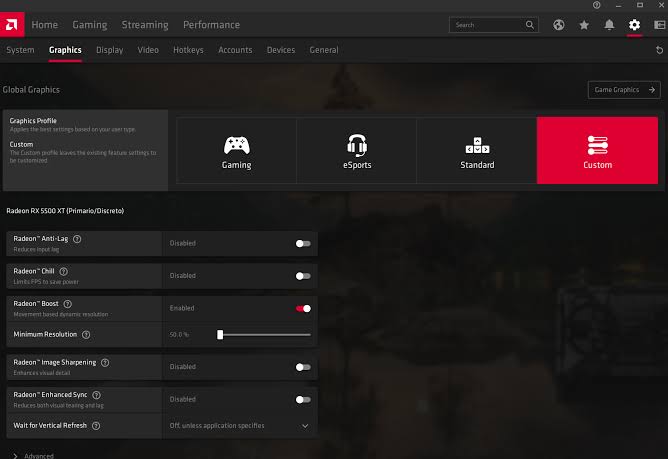The width and height of the screenshot is (668, 459).
Task: Switch to the Accounts tab
Action: click(x=235, y=50)
